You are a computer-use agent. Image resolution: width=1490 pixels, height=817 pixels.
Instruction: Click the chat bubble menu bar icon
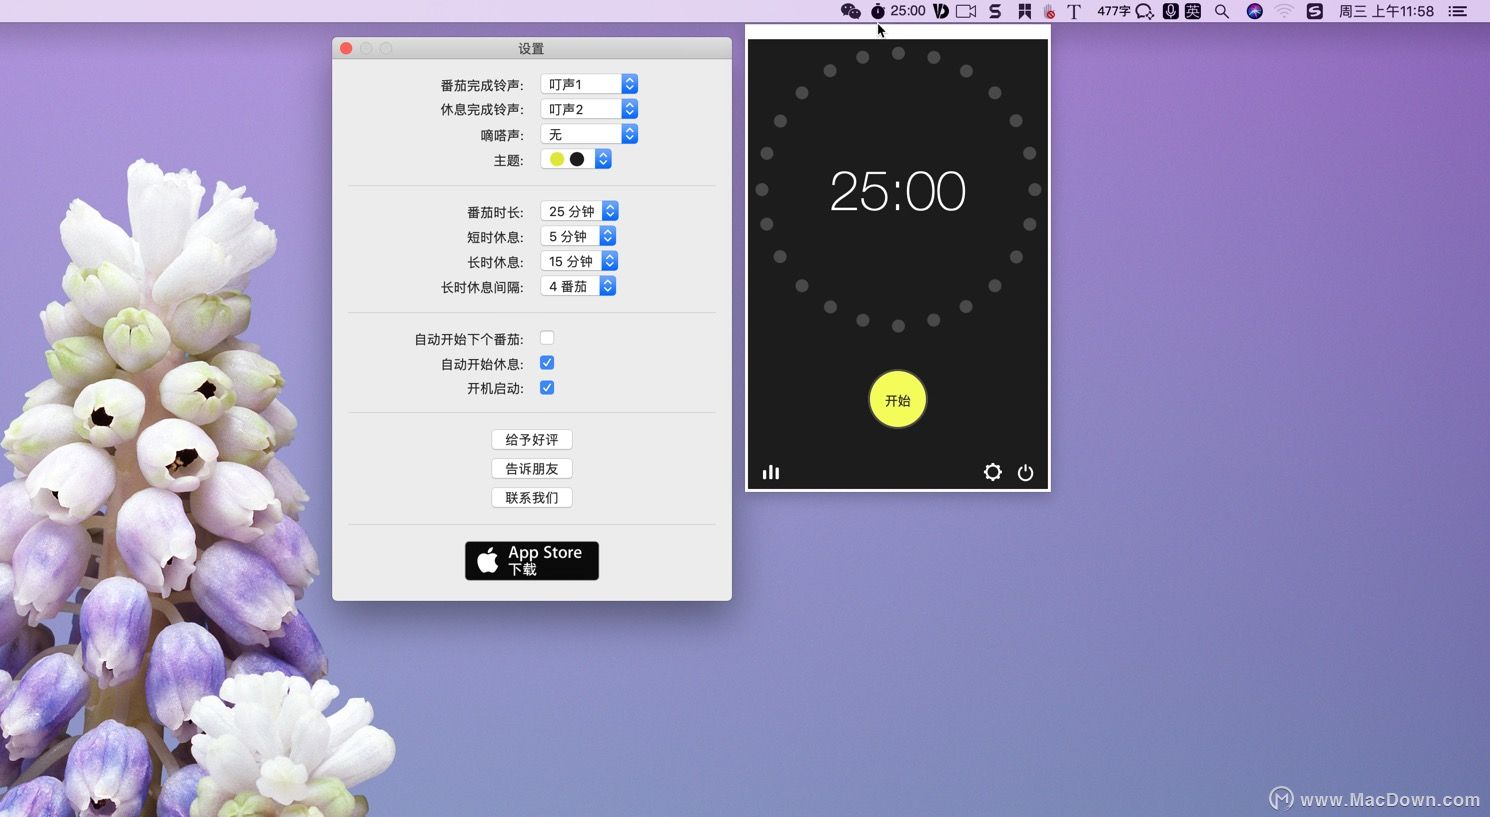pos(1145,11)
